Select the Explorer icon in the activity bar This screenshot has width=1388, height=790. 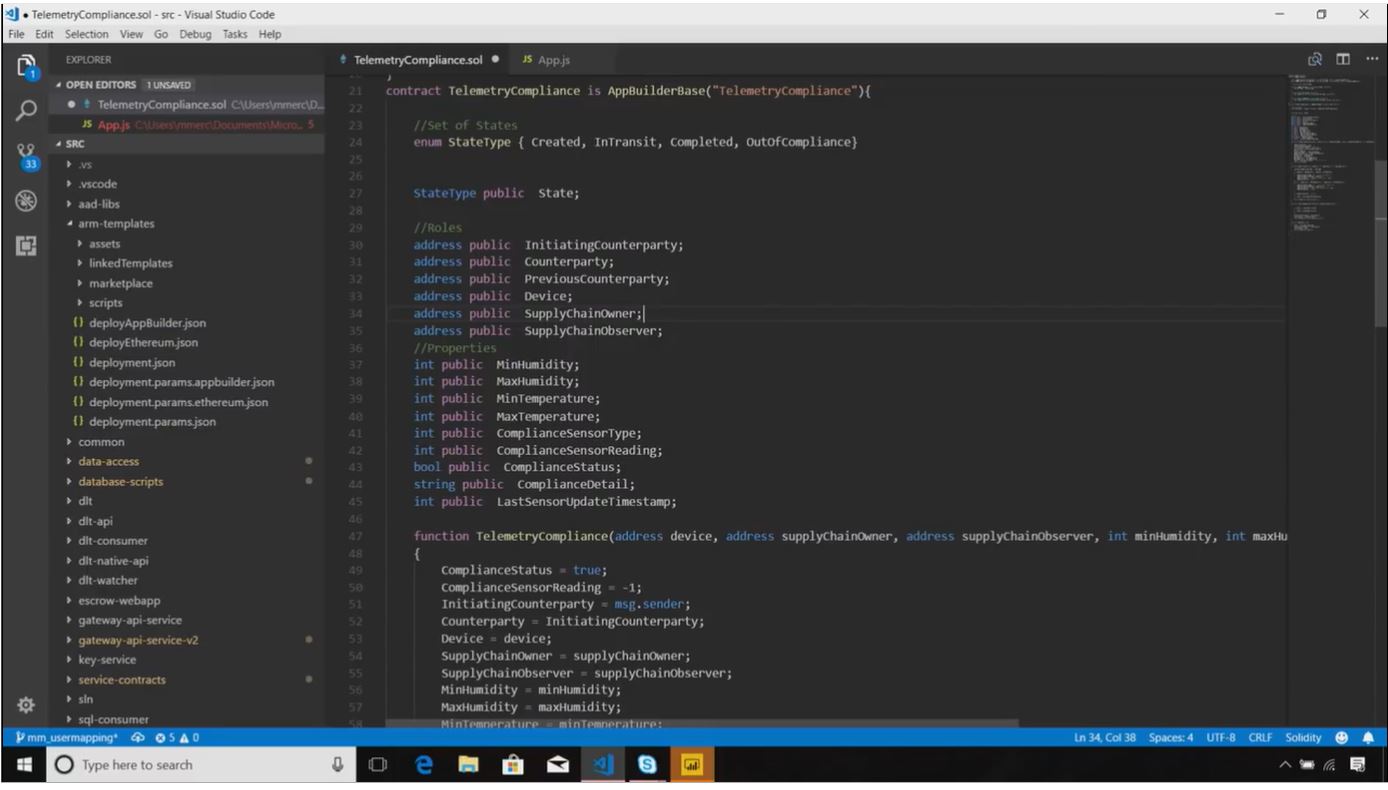coord(26,65)
